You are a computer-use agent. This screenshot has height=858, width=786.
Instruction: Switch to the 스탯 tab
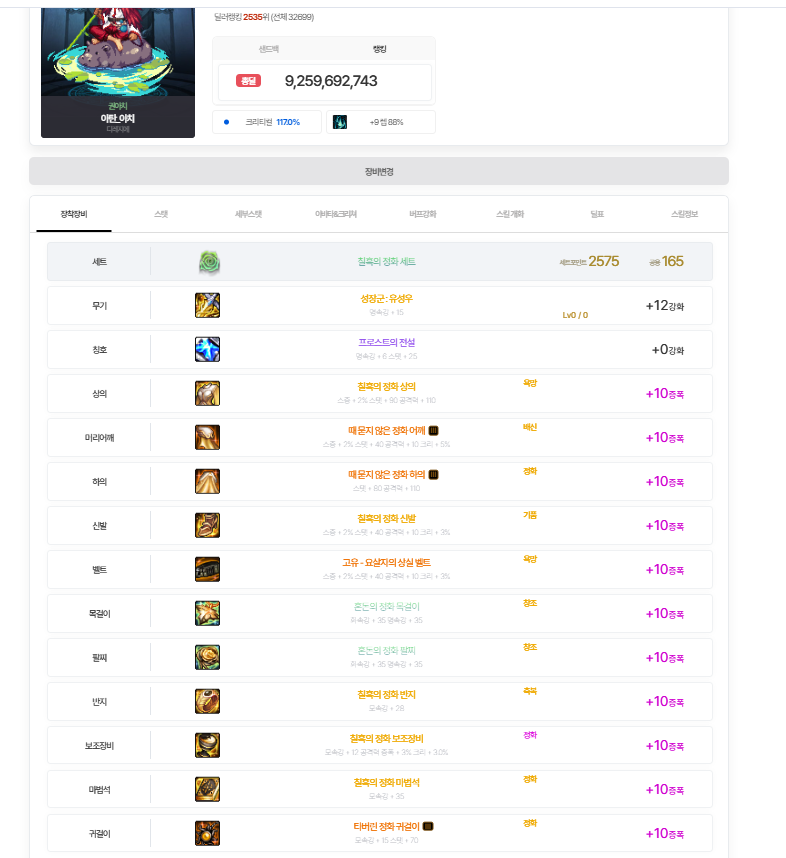161,214
